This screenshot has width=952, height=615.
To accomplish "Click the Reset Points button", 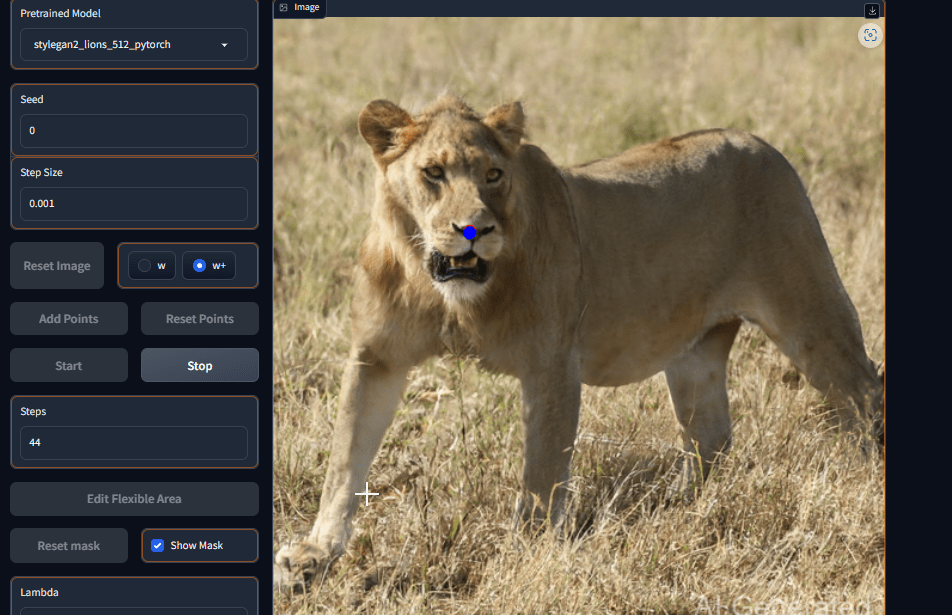I will (200, 318).
